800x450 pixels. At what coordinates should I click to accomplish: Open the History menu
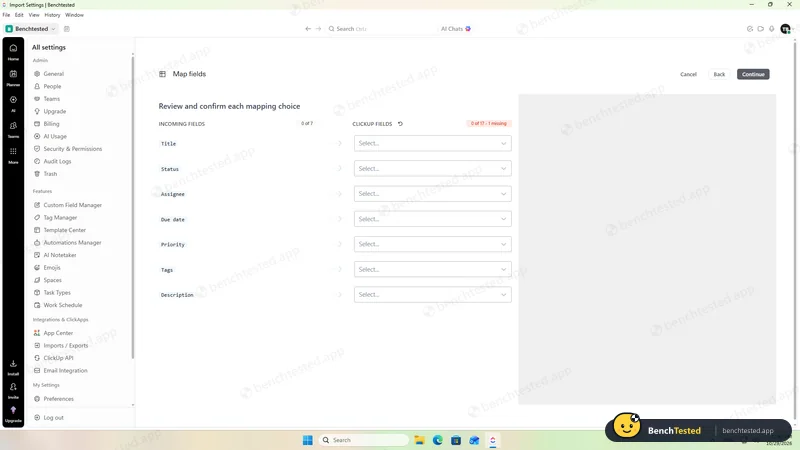pyautogui.click(x=52, y=15)
